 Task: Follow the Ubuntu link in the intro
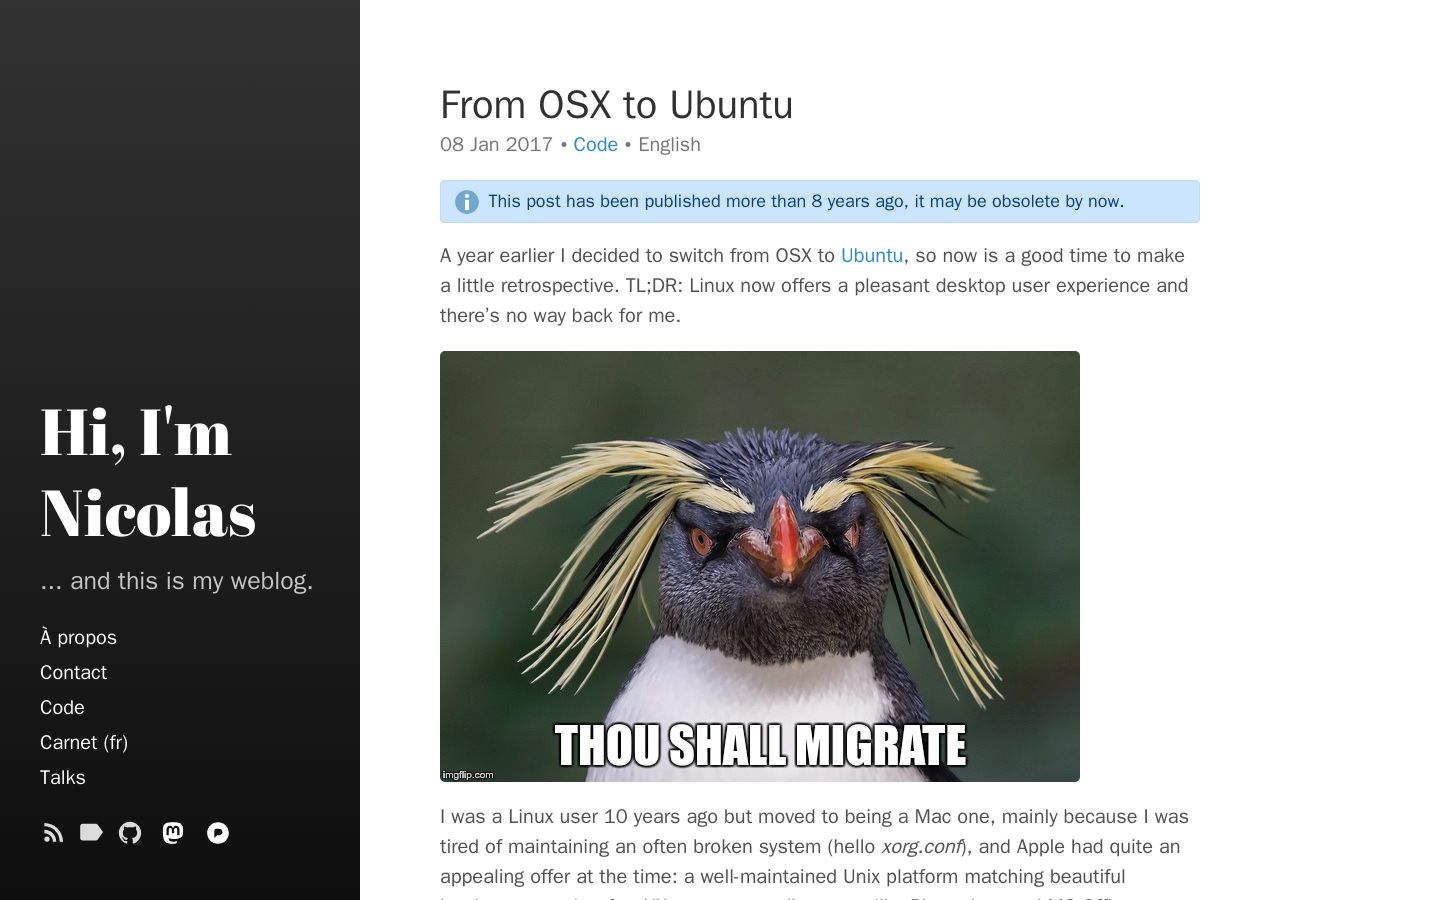[x=872, y=255]
